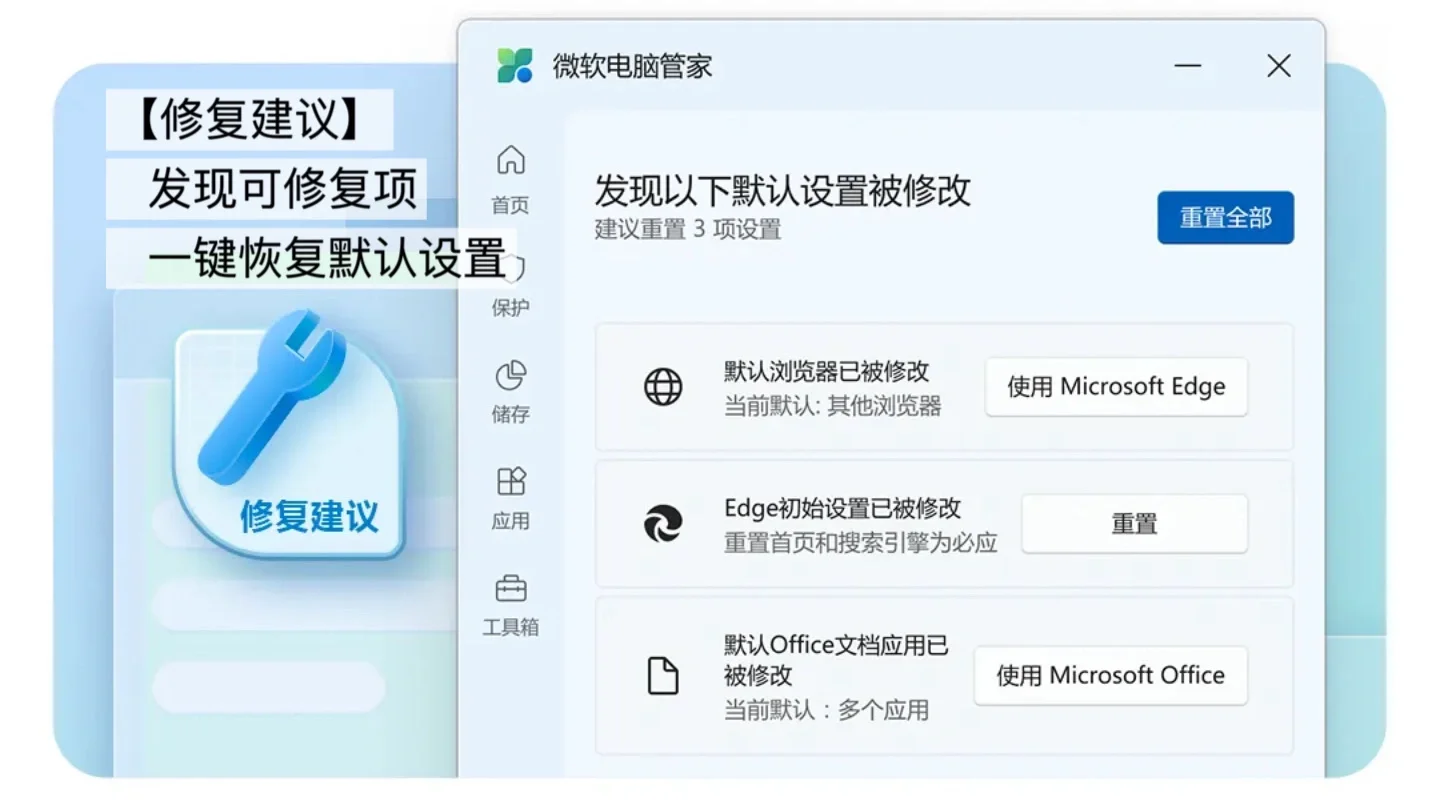
Task: Click the 建议重置 3 项设置 subtitle text
Action: pyautogui.click(x=689, y=229)
